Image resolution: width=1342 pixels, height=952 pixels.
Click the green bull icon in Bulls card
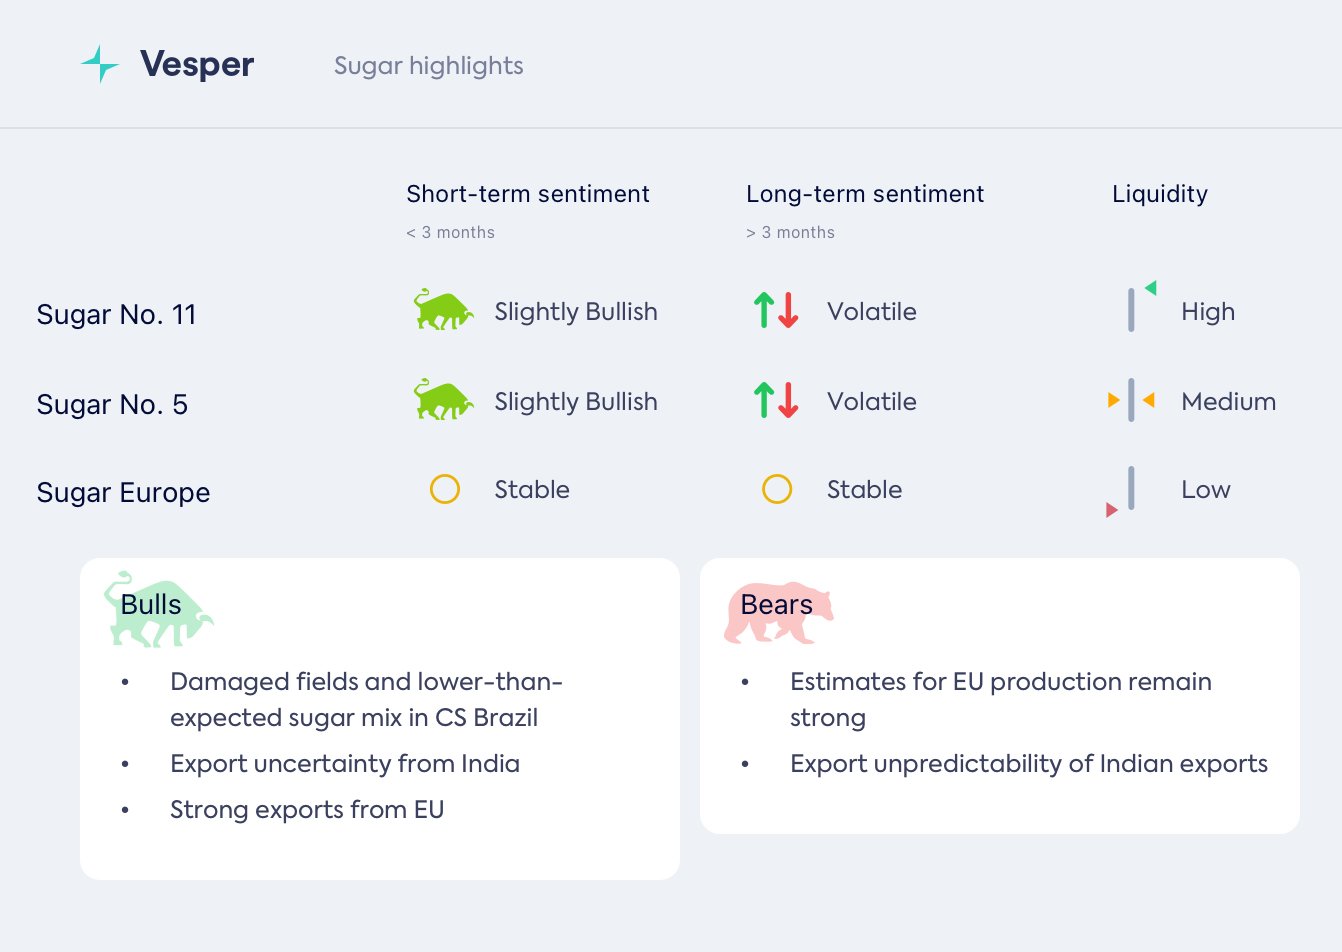point(158,610)
